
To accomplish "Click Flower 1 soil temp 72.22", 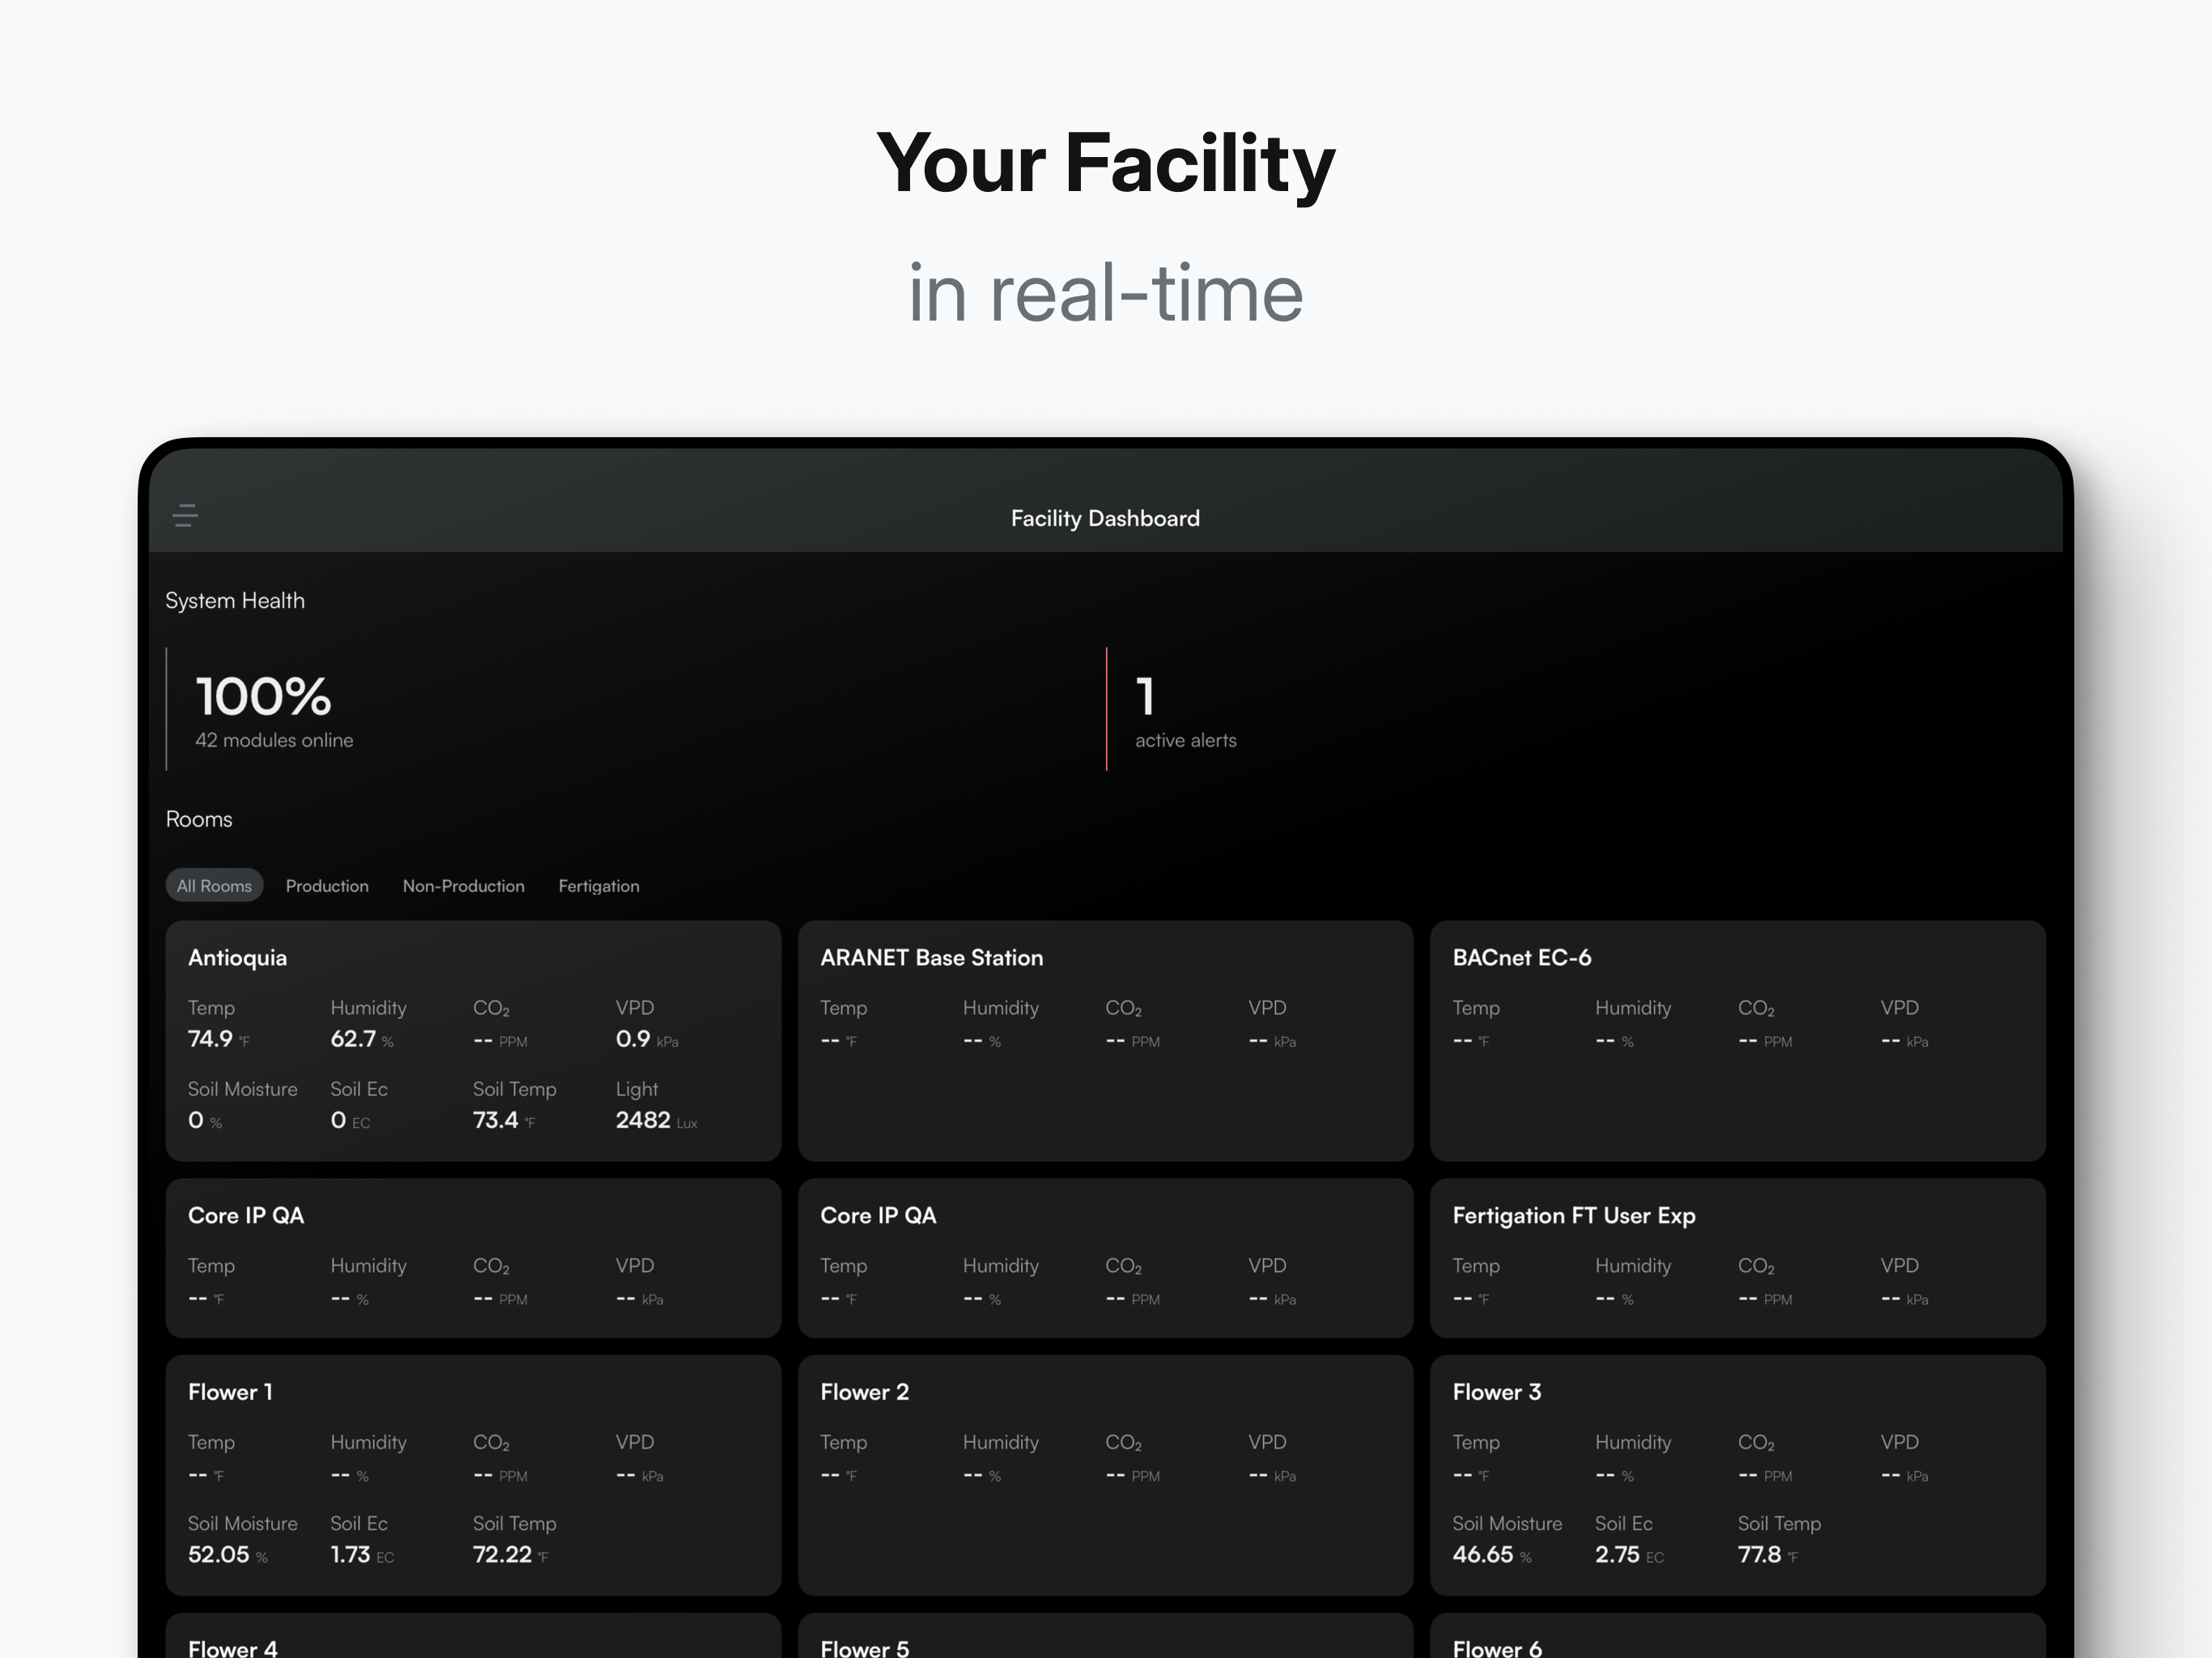I will [x=502, y=1554].
